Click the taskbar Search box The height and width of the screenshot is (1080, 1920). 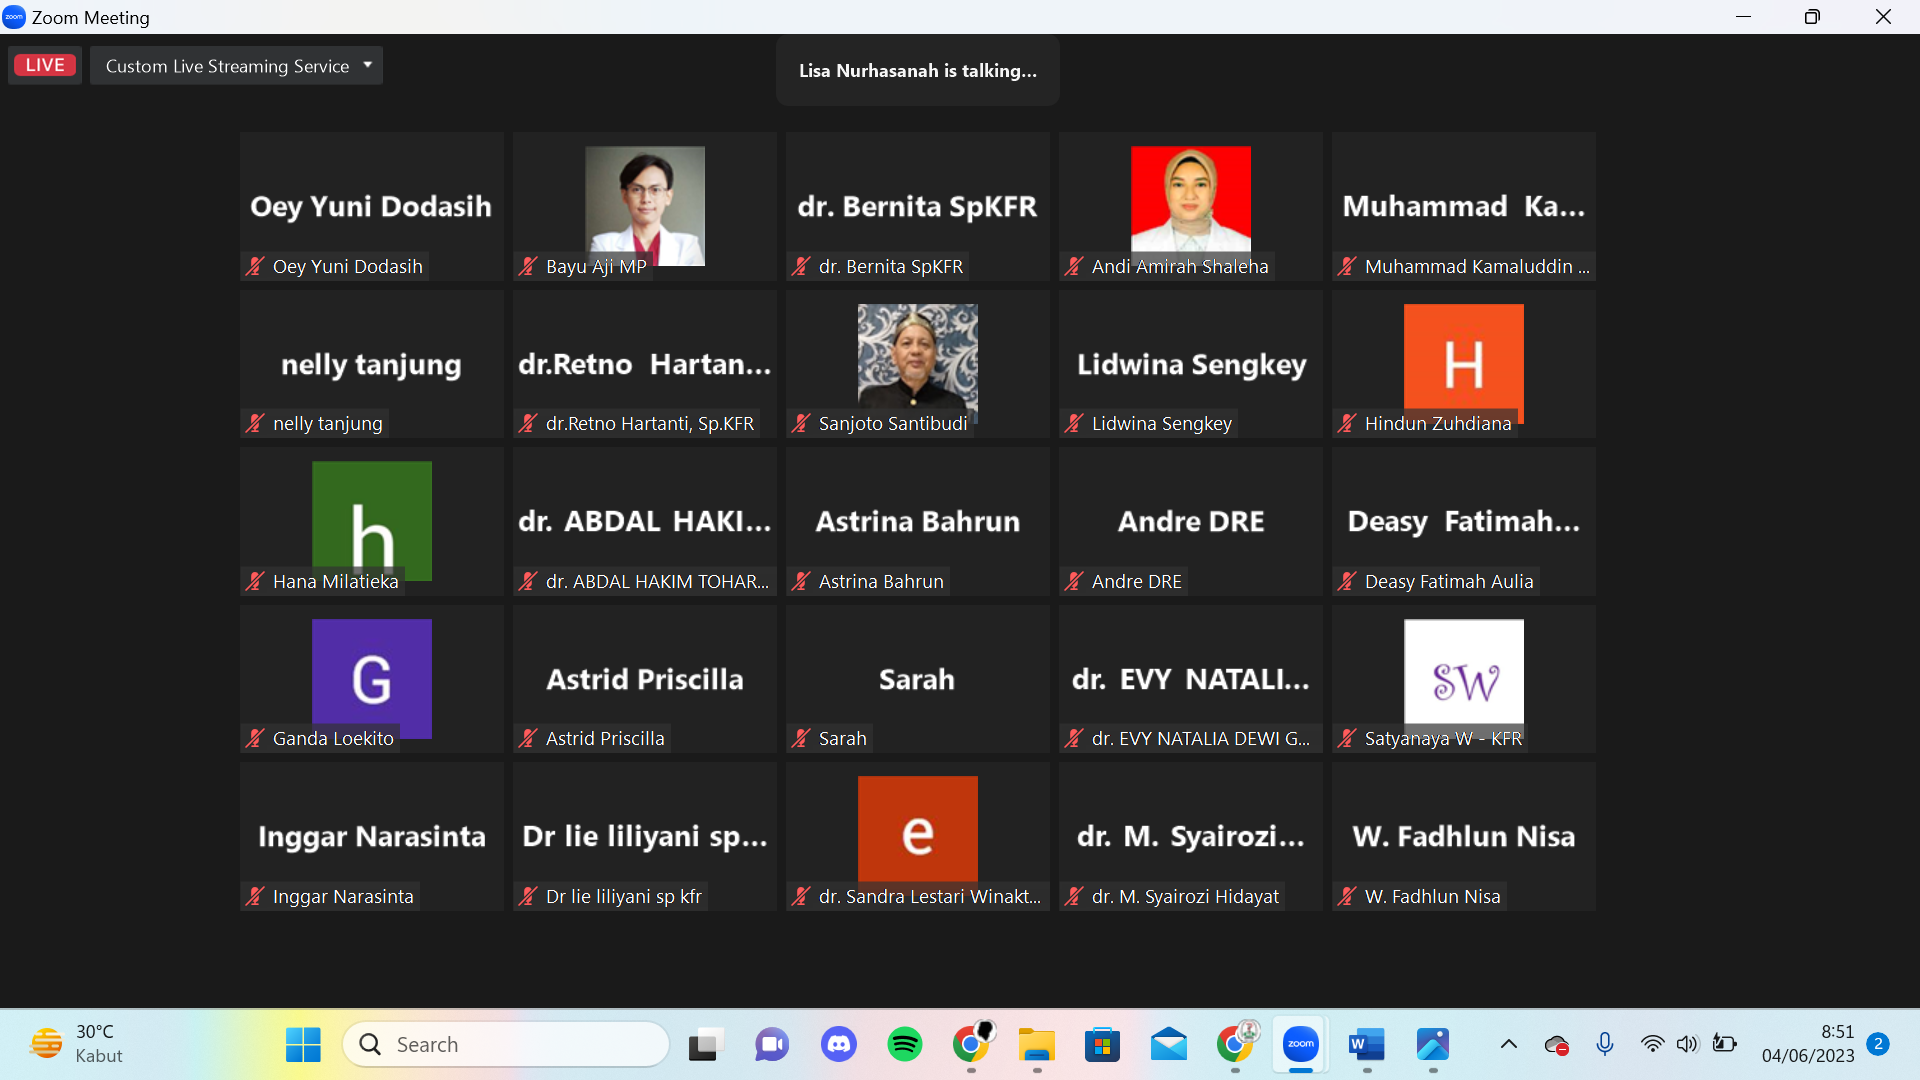(505, 1044)
